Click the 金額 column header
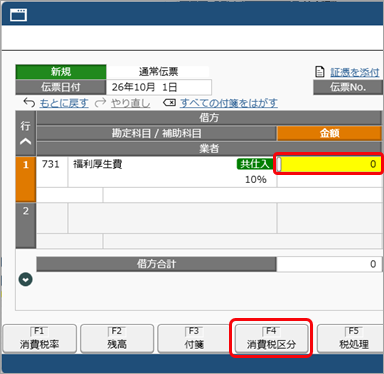 point(329,133)
